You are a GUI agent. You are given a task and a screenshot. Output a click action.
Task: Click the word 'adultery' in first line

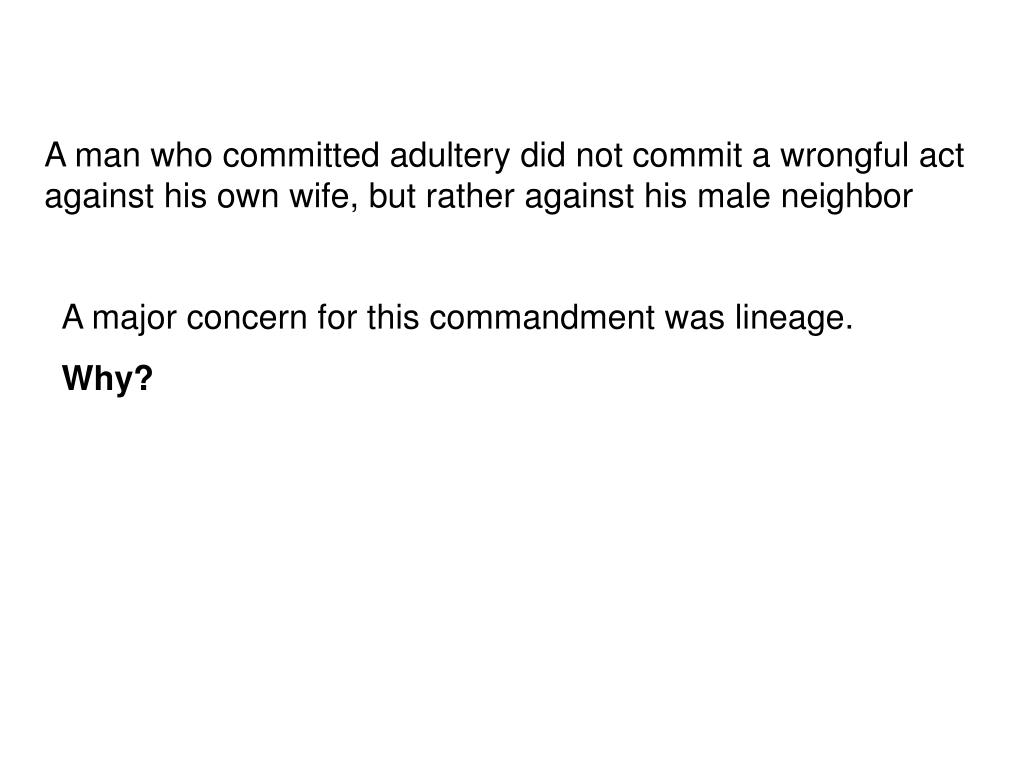pyautogui.click(x=449, y=155)
